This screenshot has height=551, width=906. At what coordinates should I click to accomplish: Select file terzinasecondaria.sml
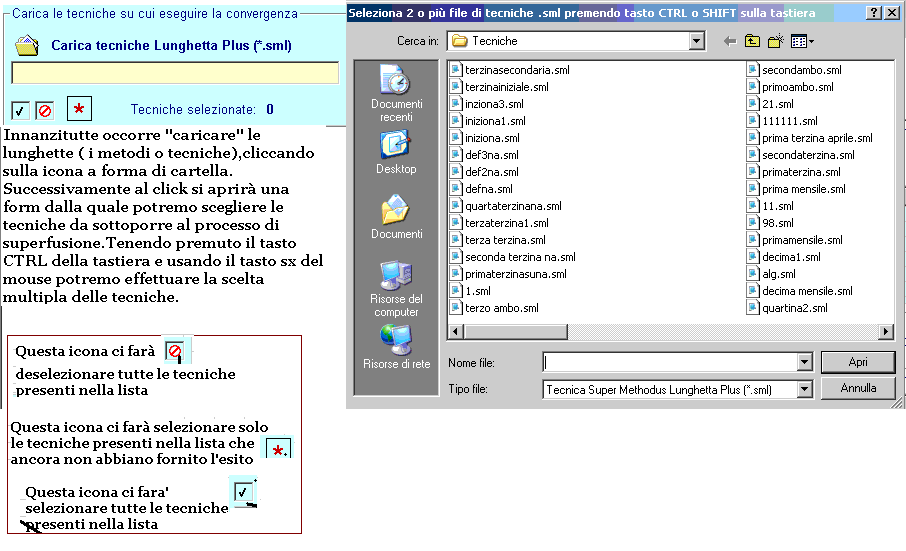(x=510, y=70)
